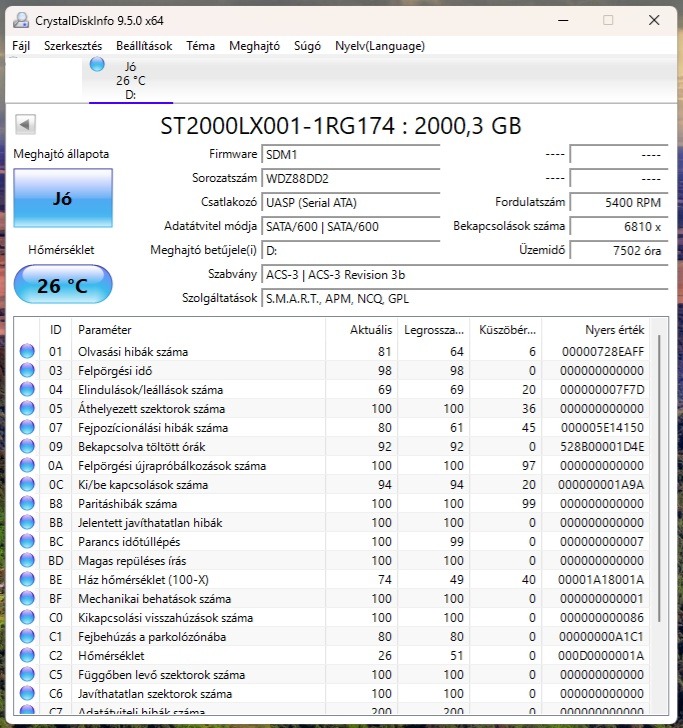Select raw value 00001A18001A
The height and width of the screenshot is (728, 683).
tap(601, 580)
